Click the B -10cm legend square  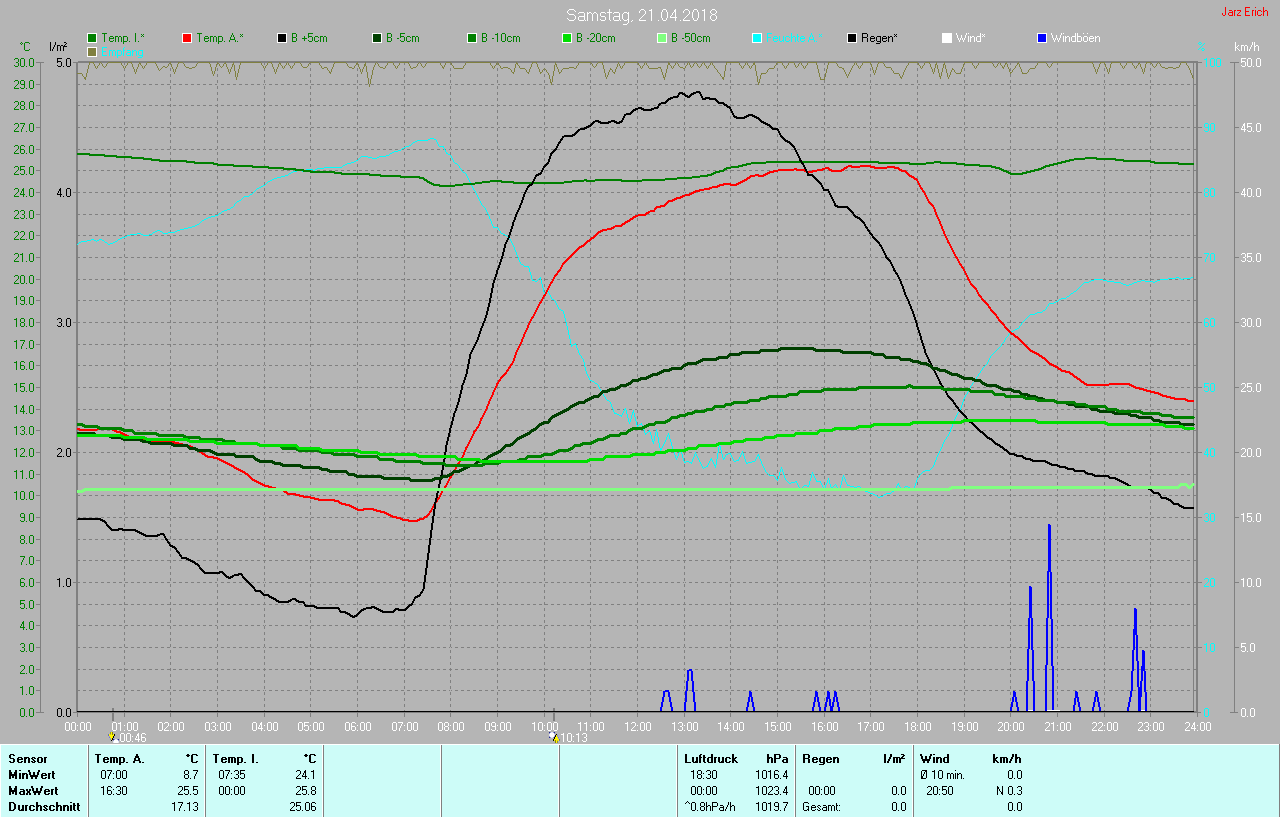(x=473, y=38)
